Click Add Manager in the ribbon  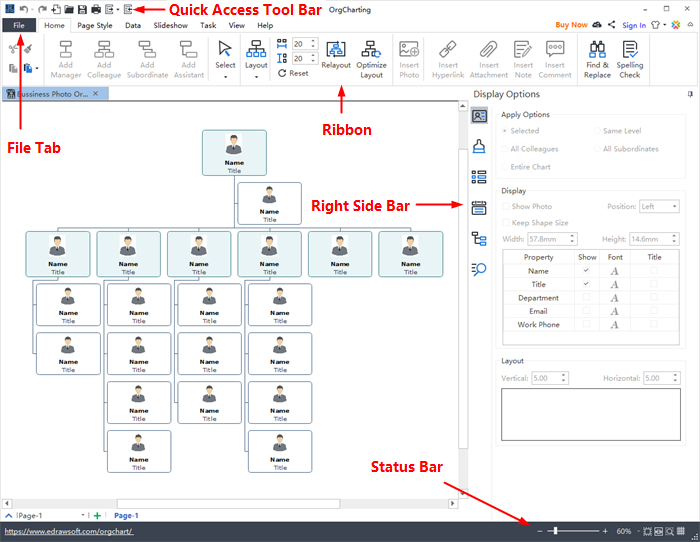pos(66,59)
